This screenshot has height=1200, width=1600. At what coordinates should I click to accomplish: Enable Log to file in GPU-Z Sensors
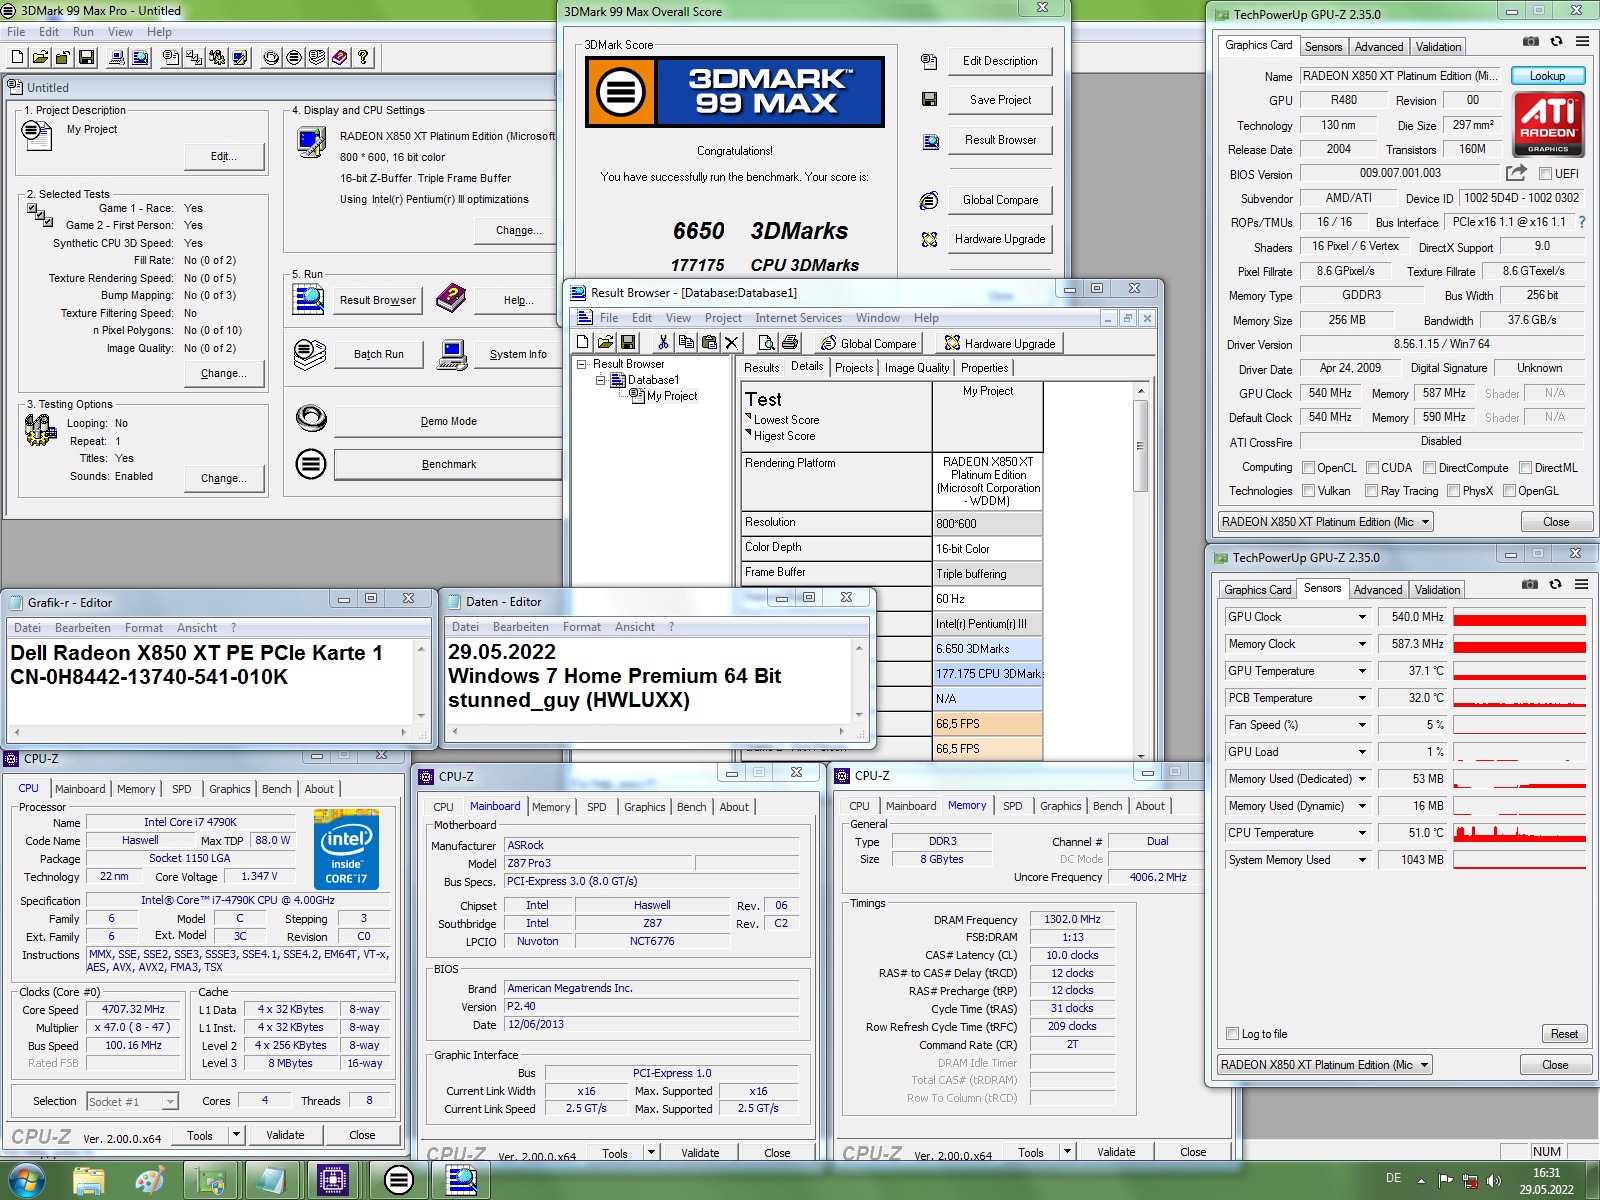(x=1233, y=1034)
